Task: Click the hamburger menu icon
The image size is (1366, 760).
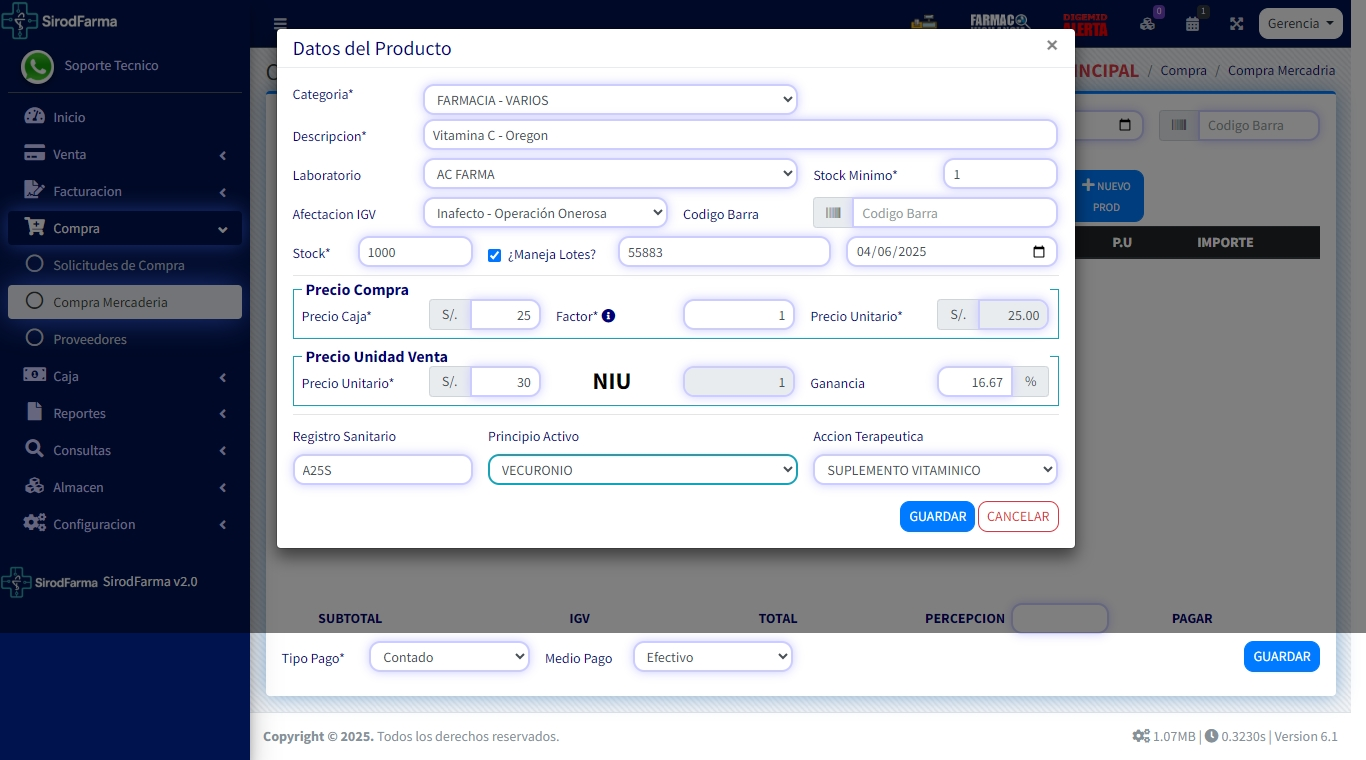Action: (280, 24)
